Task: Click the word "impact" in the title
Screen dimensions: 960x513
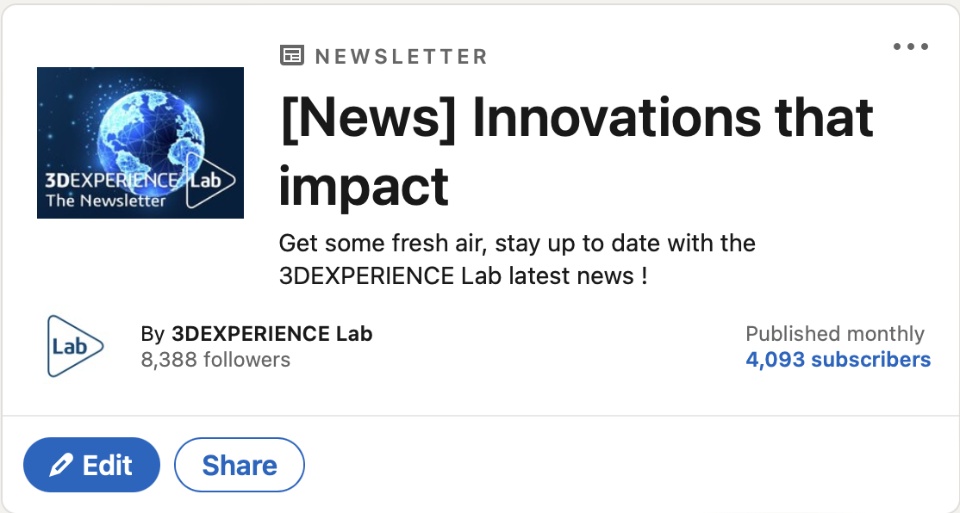Action: coord(363,186)
